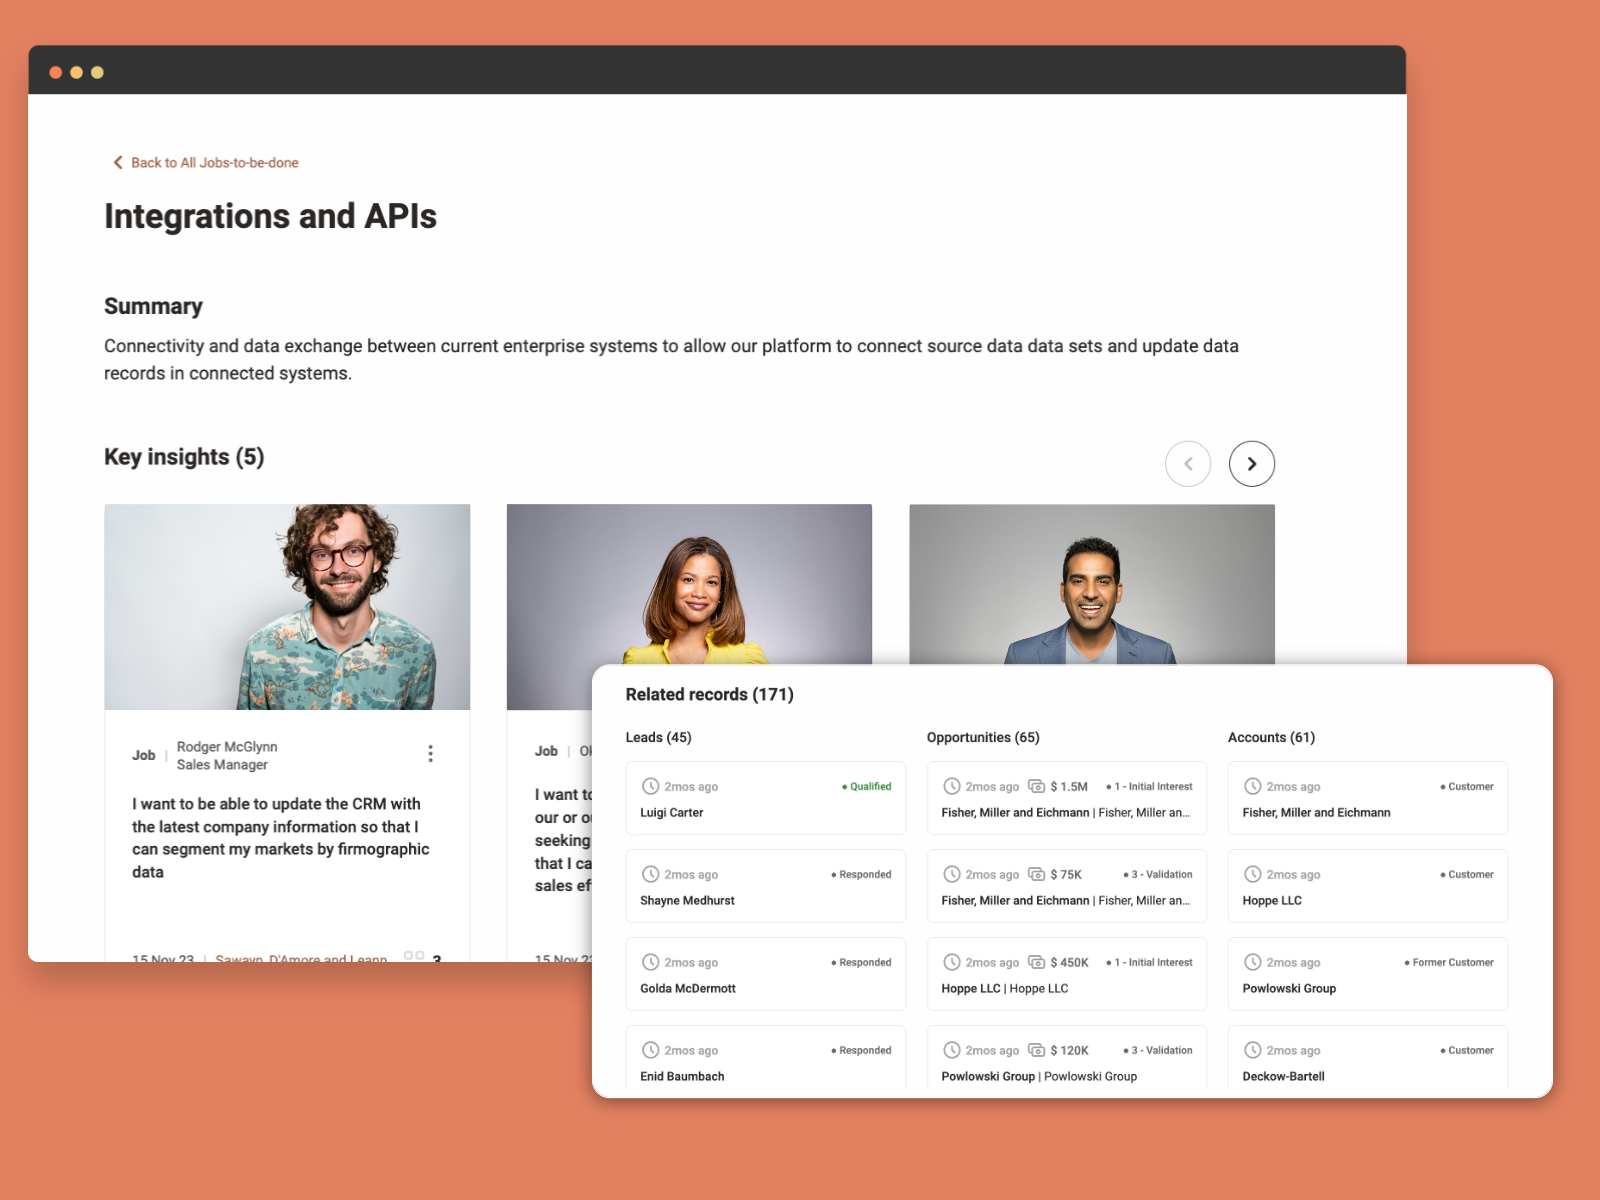The height and width of the screenshot is (1200, 1600).
Task: Open the Fisher, Miller and Eichmann account
Action: pyautogui.click(x=1368, y=798)
